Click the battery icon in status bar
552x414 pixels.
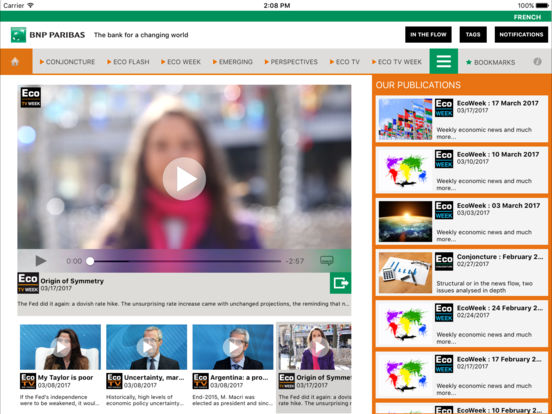pos(542,5)
